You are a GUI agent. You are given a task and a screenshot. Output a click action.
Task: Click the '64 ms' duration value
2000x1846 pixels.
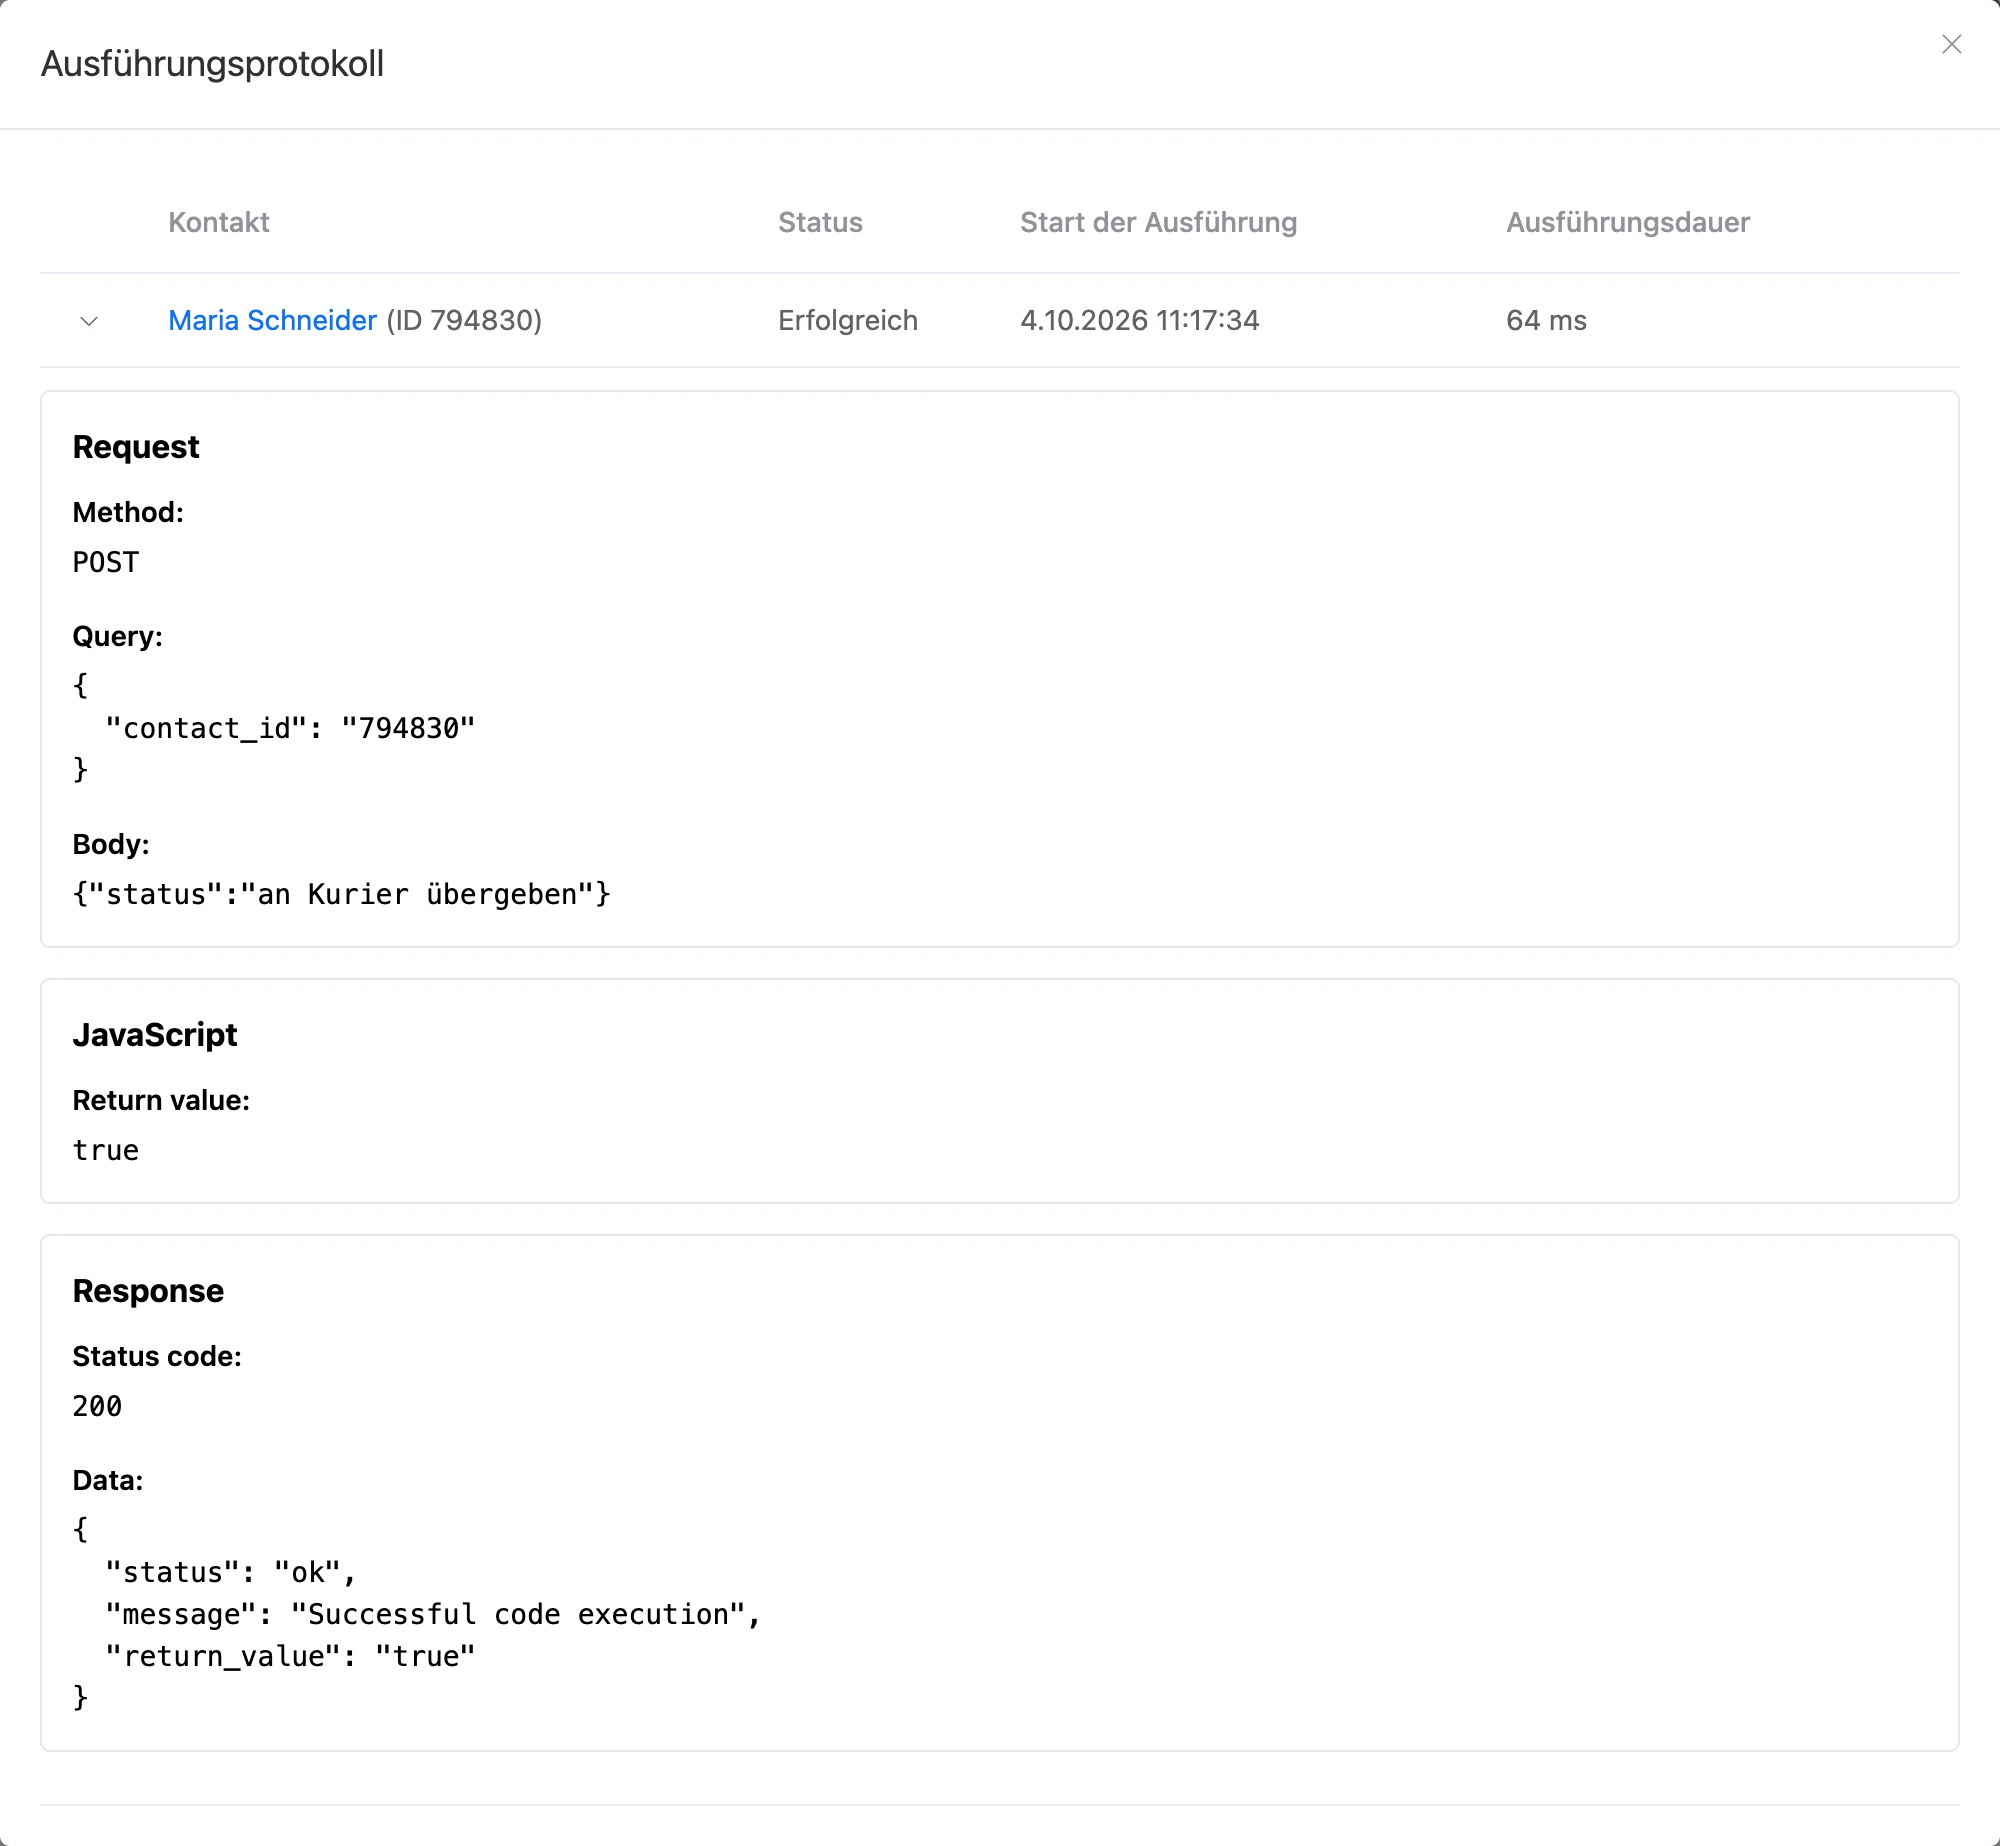(x=1546, y=320)
